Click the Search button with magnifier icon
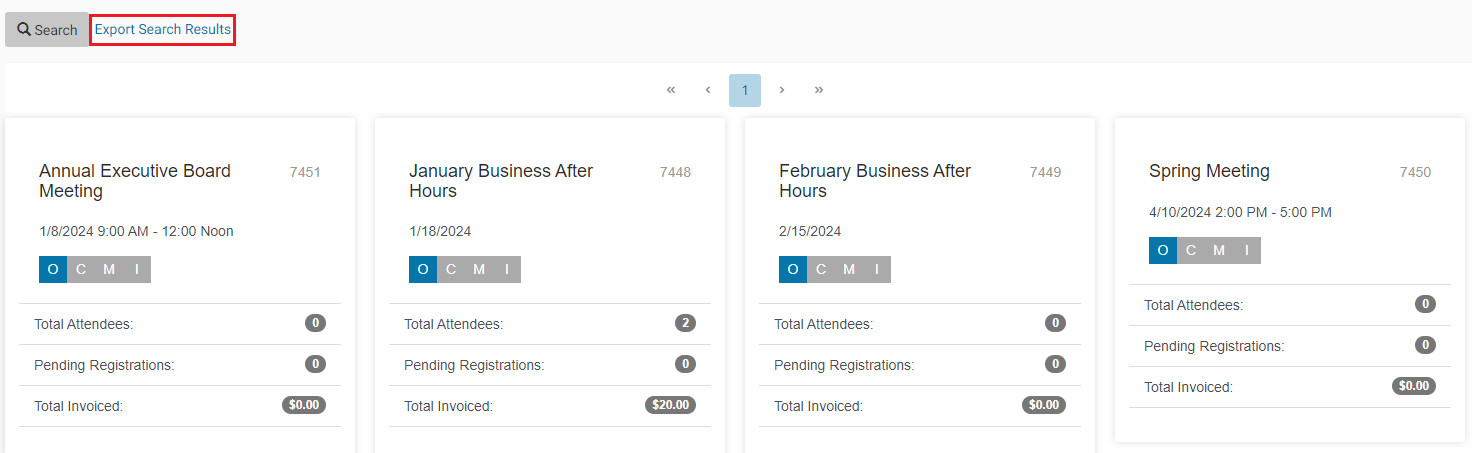 [47, 30]
